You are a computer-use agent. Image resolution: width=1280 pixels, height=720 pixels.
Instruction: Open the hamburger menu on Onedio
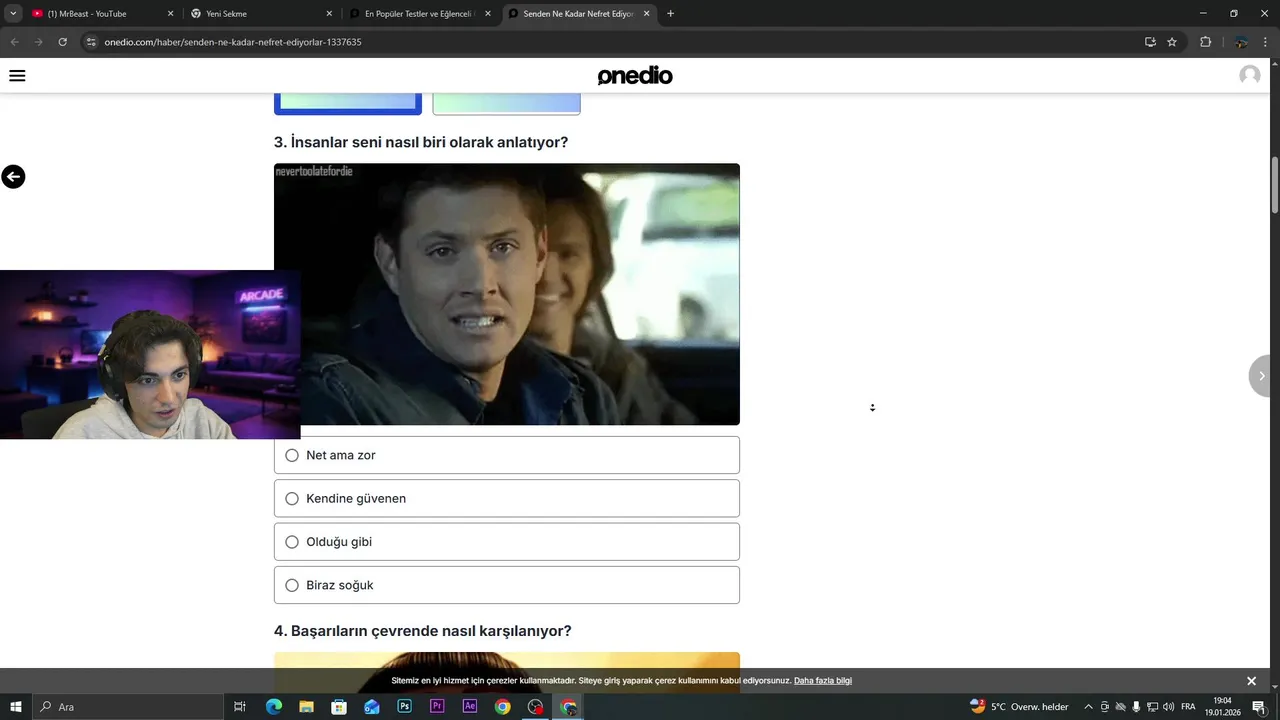[17, 76]
